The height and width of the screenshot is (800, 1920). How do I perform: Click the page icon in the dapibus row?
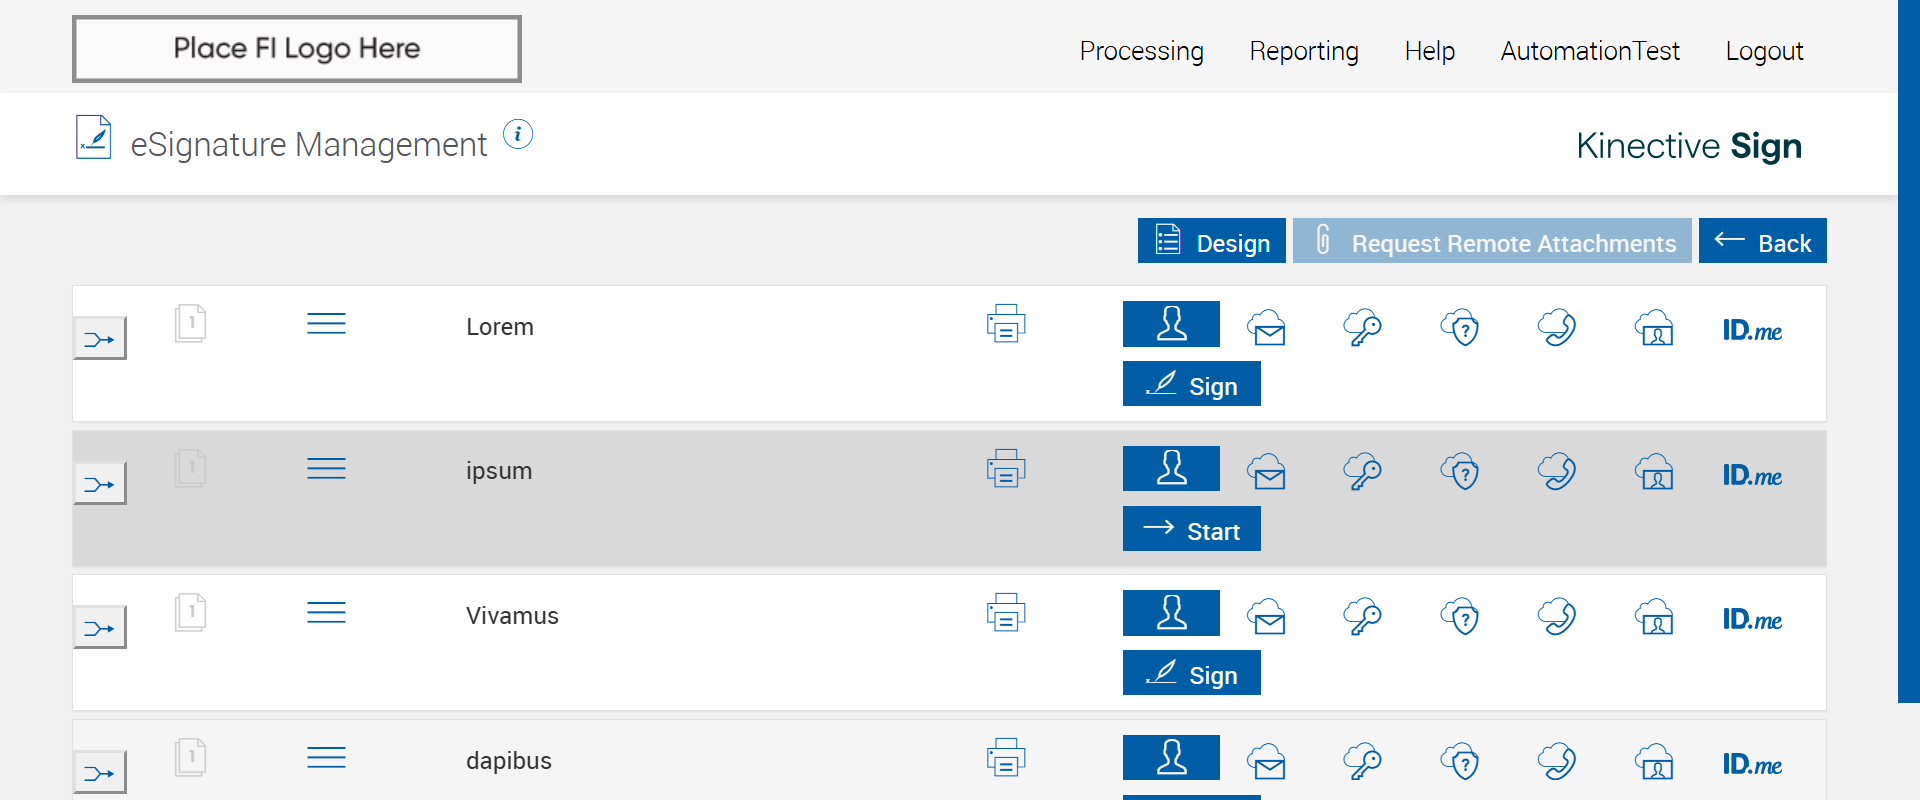190,758
